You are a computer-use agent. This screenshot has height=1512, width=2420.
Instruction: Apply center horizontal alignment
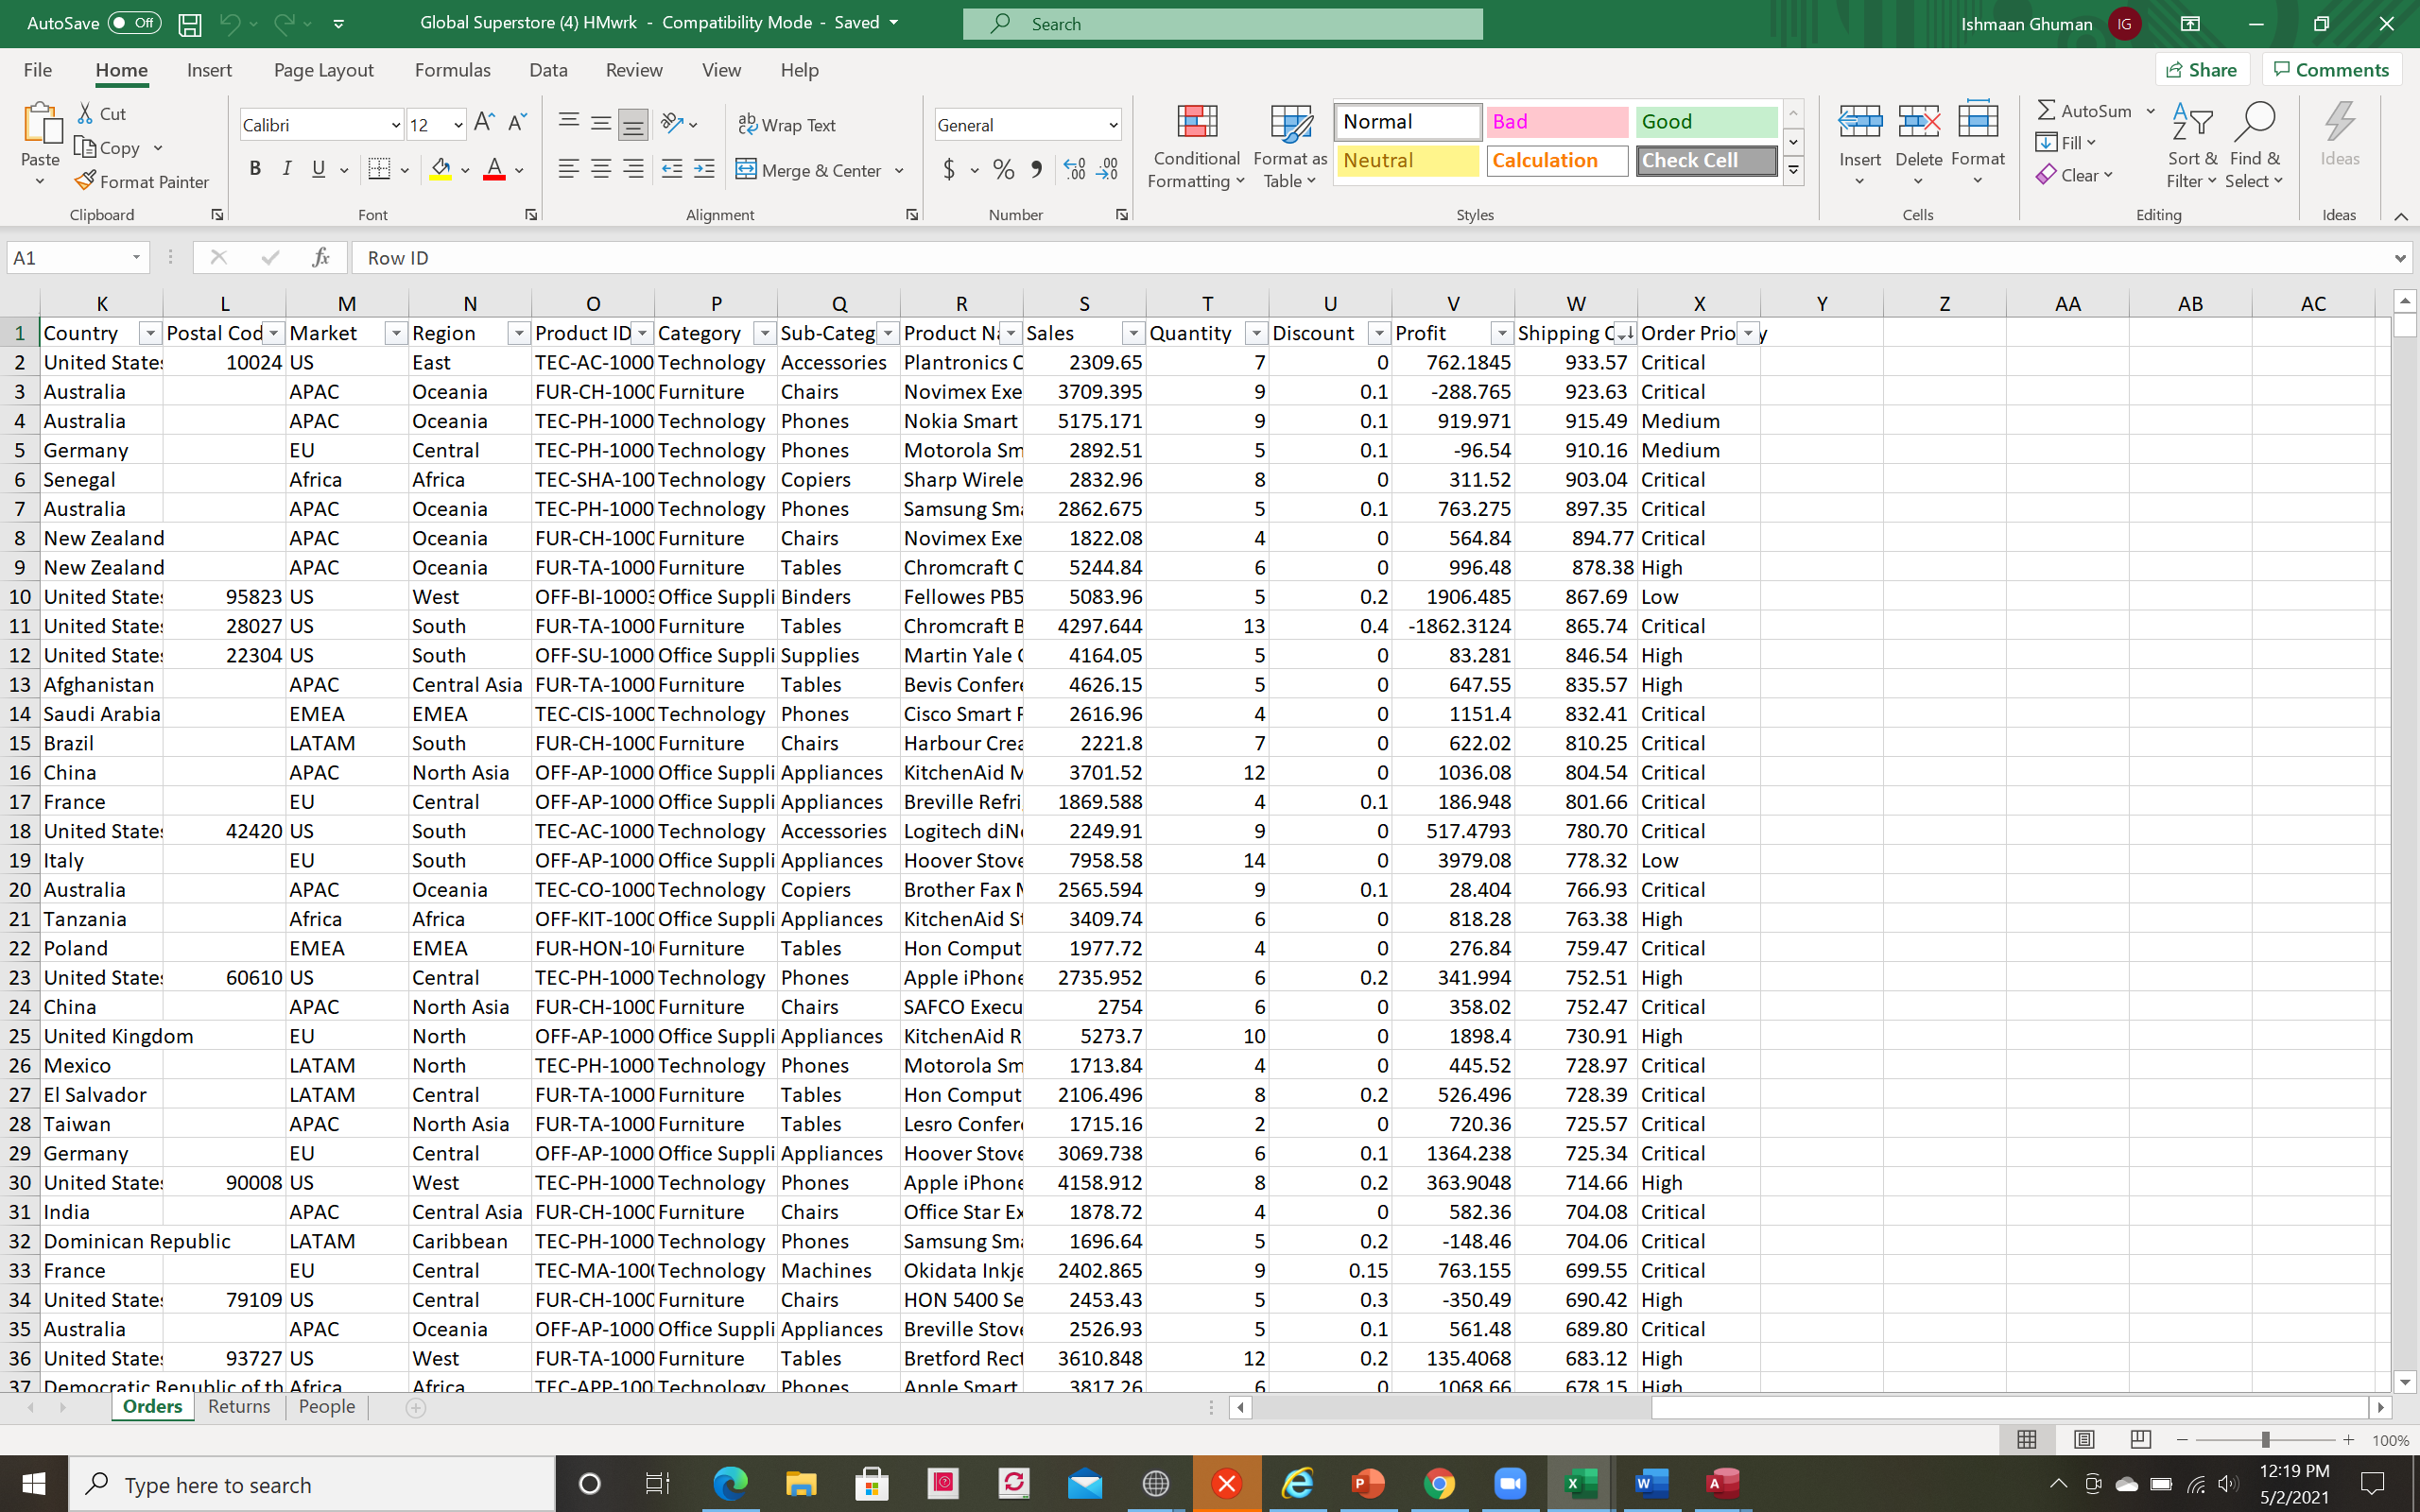point(600,169)
